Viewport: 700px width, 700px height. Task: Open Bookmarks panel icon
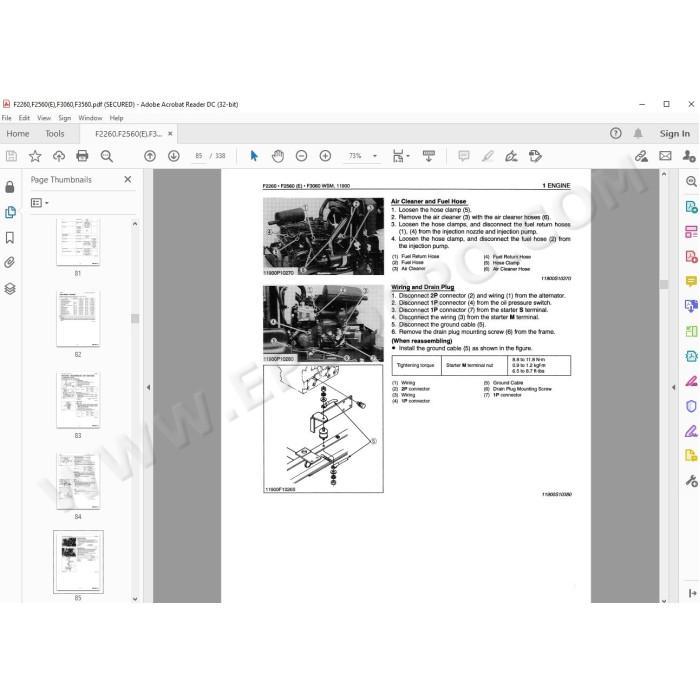tap(10, 238)
